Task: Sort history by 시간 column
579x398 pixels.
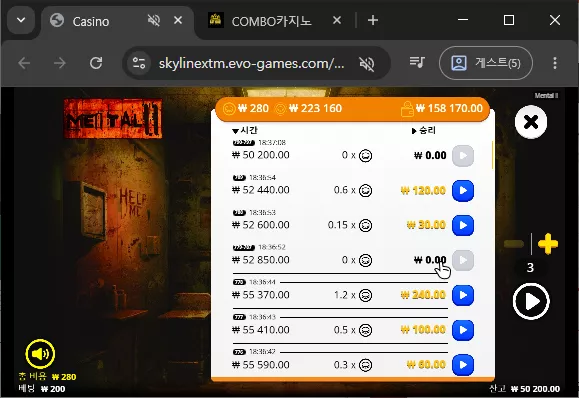Action: click(x=245, y=130)
